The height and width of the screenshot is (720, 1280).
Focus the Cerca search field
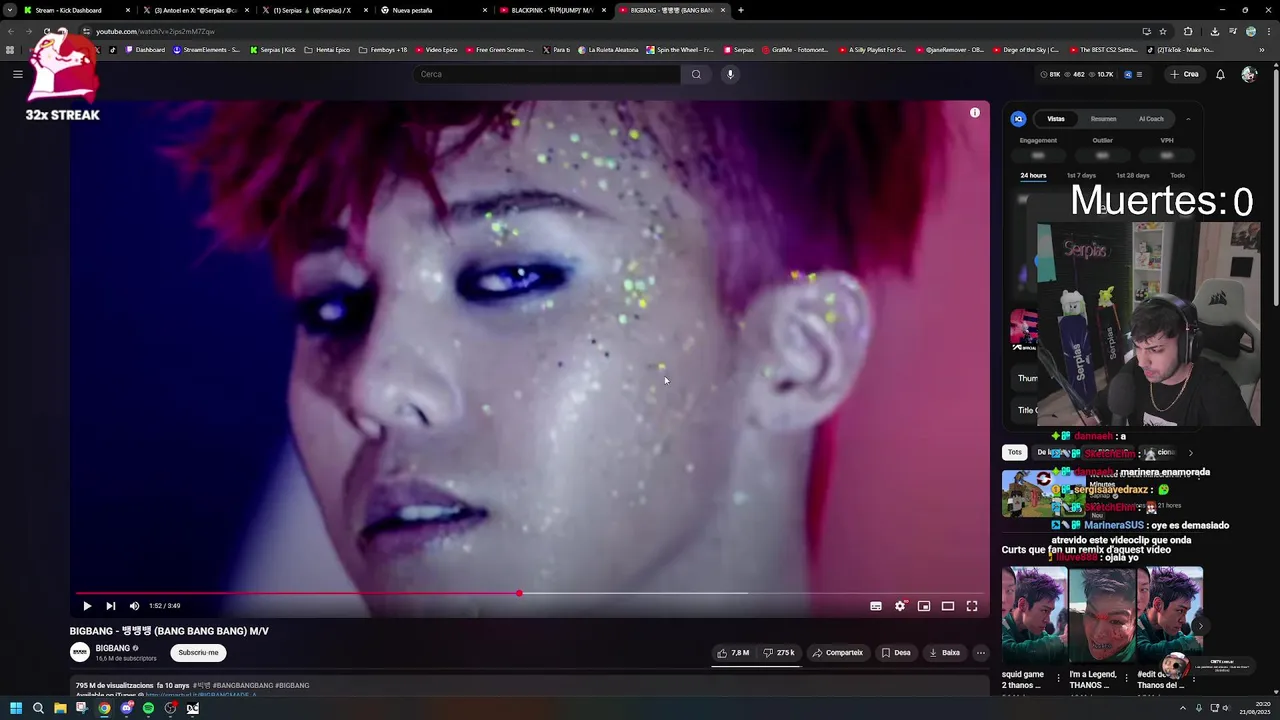546,74
